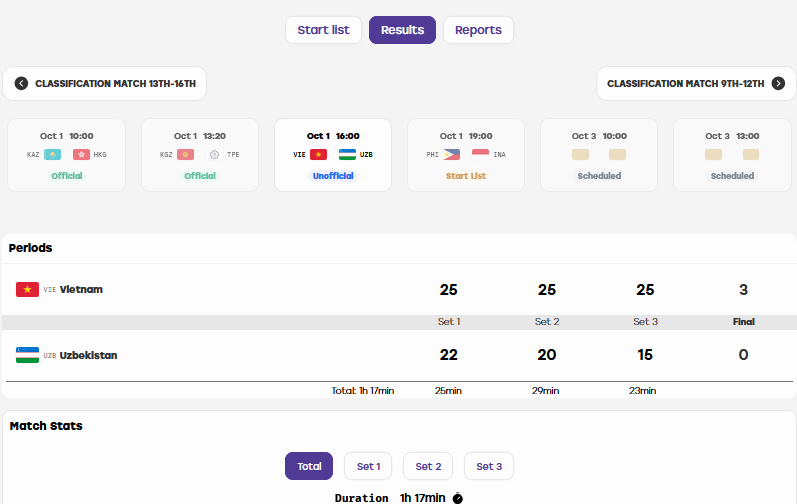Click the Vietnam team name

(x=81, y=290)
